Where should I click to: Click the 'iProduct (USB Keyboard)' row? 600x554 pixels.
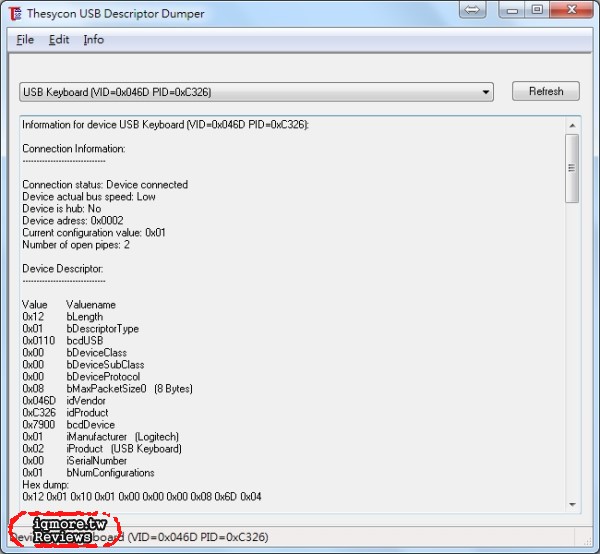(102, 448)
